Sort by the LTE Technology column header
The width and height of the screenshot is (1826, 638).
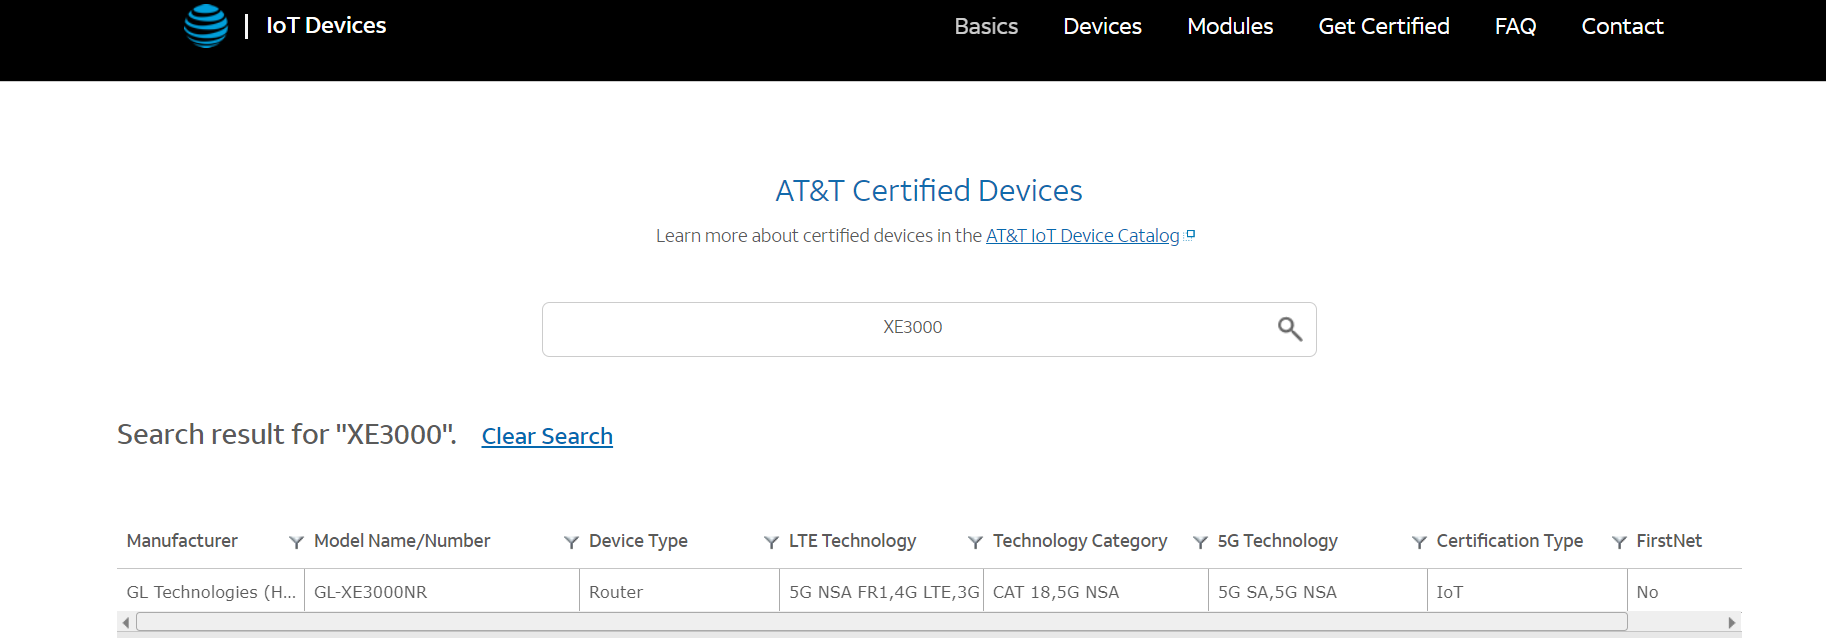tap(852, 541)
